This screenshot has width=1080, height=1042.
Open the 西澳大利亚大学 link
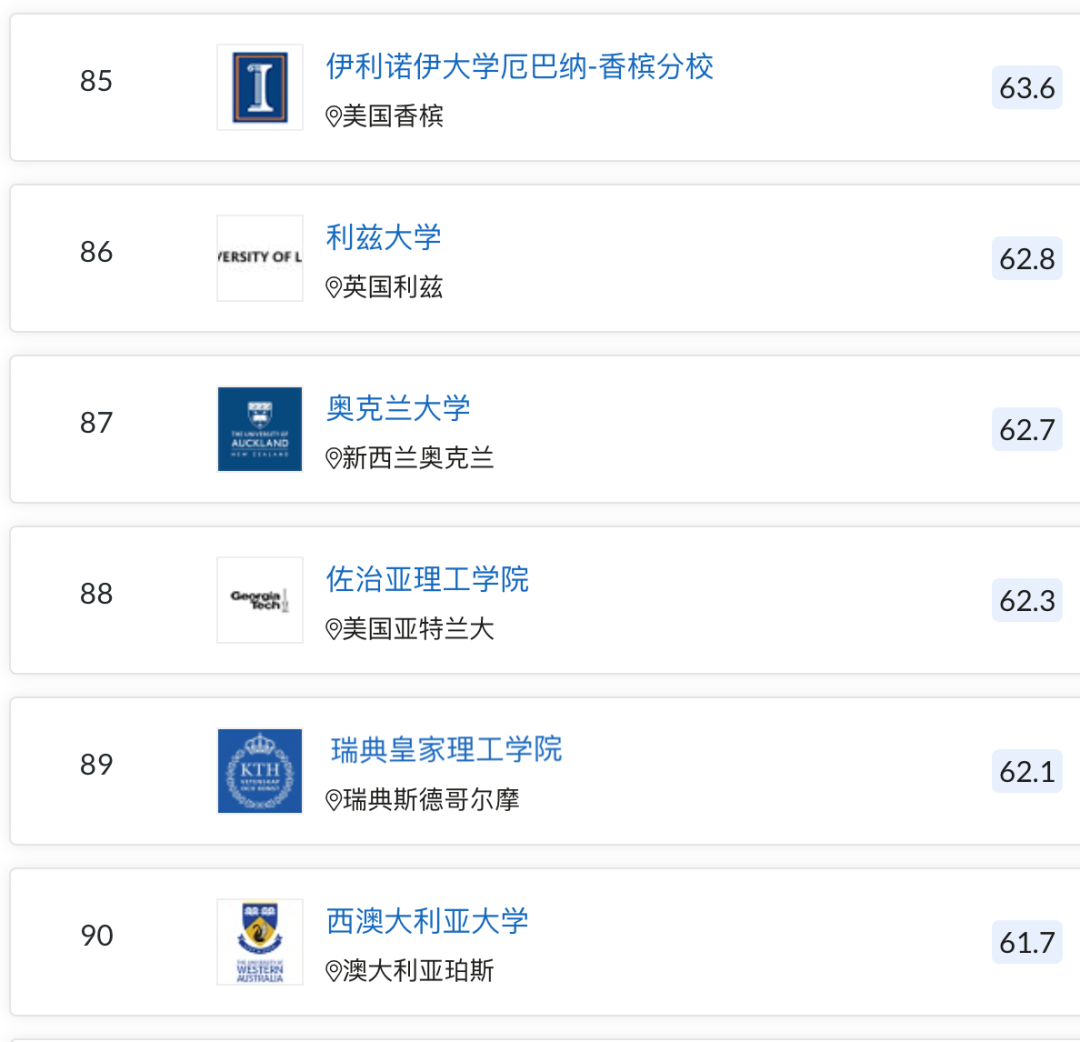coord(428,921)
